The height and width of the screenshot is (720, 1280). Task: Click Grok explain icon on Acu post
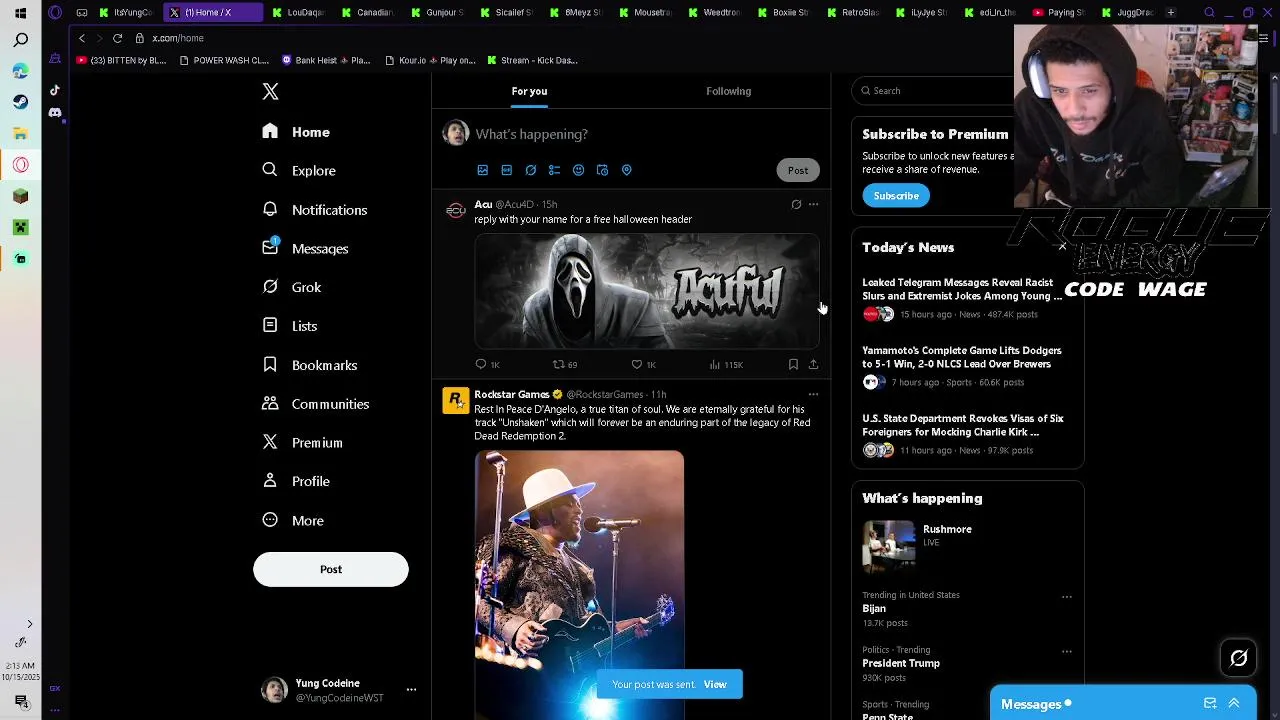[x=796, y=204]
